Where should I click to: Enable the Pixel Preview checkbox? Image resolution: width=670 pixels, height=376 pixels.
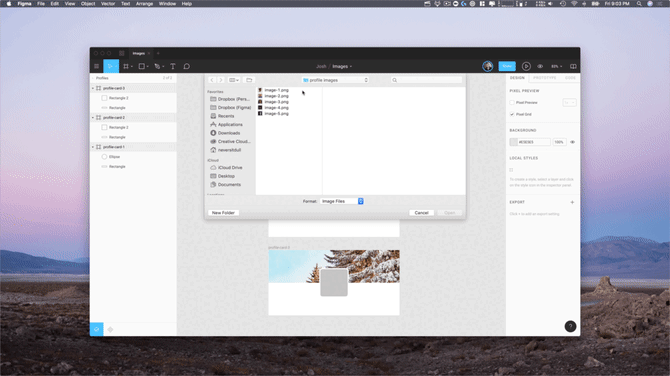click(512, 103)
